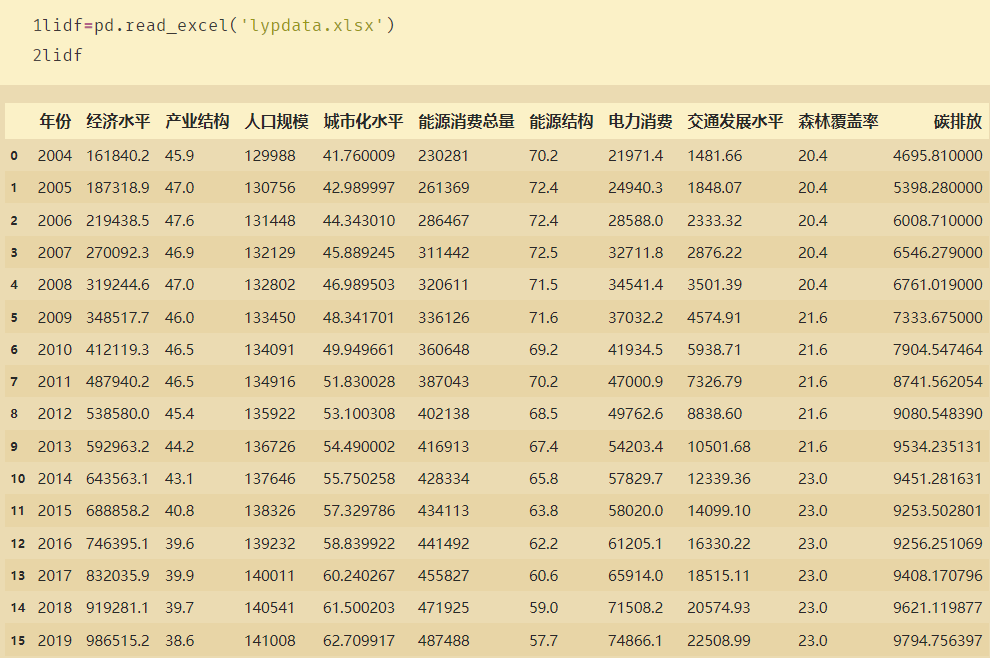The height and width of the screenshot is (658, 990).
Task: Click year cell 2015
Action: pos(55,511)
